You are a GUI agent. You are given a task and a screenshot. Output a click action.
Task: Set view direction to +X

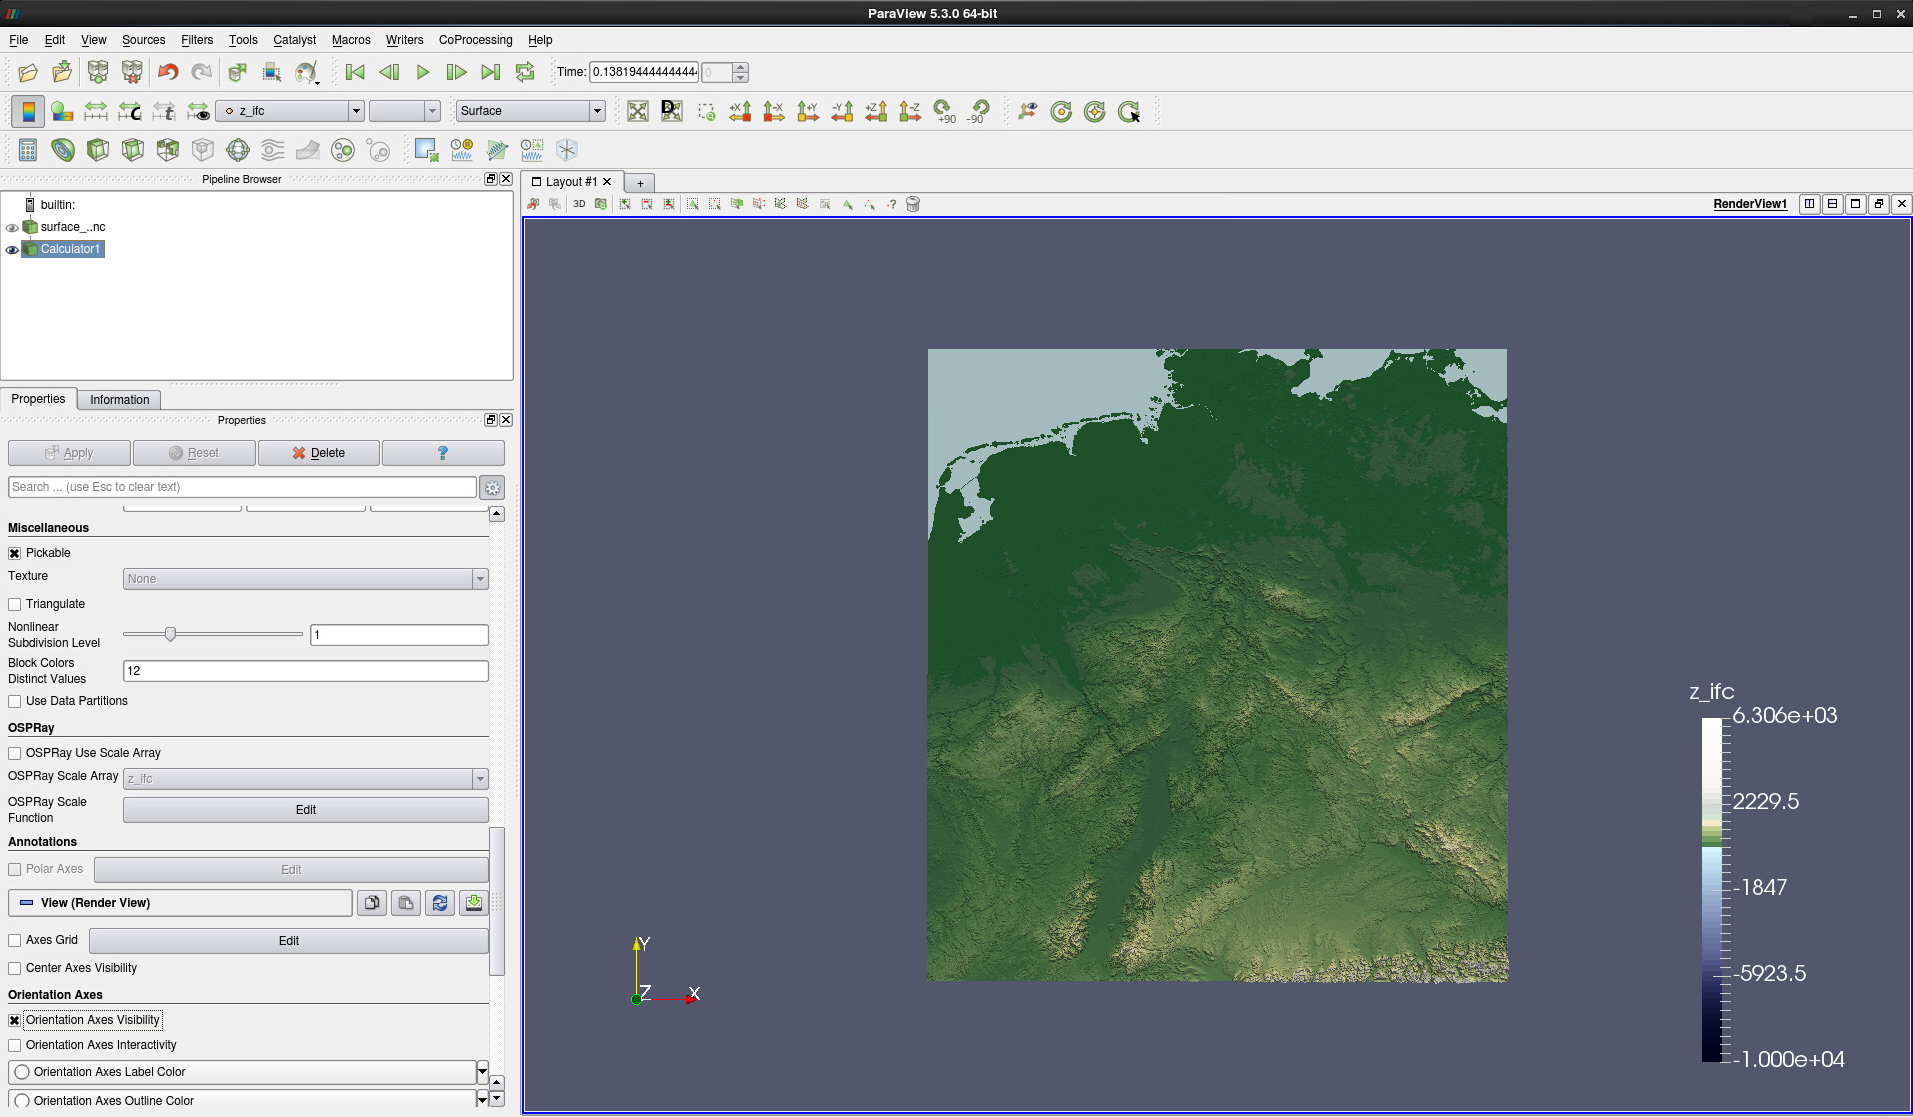click(740, 111)
